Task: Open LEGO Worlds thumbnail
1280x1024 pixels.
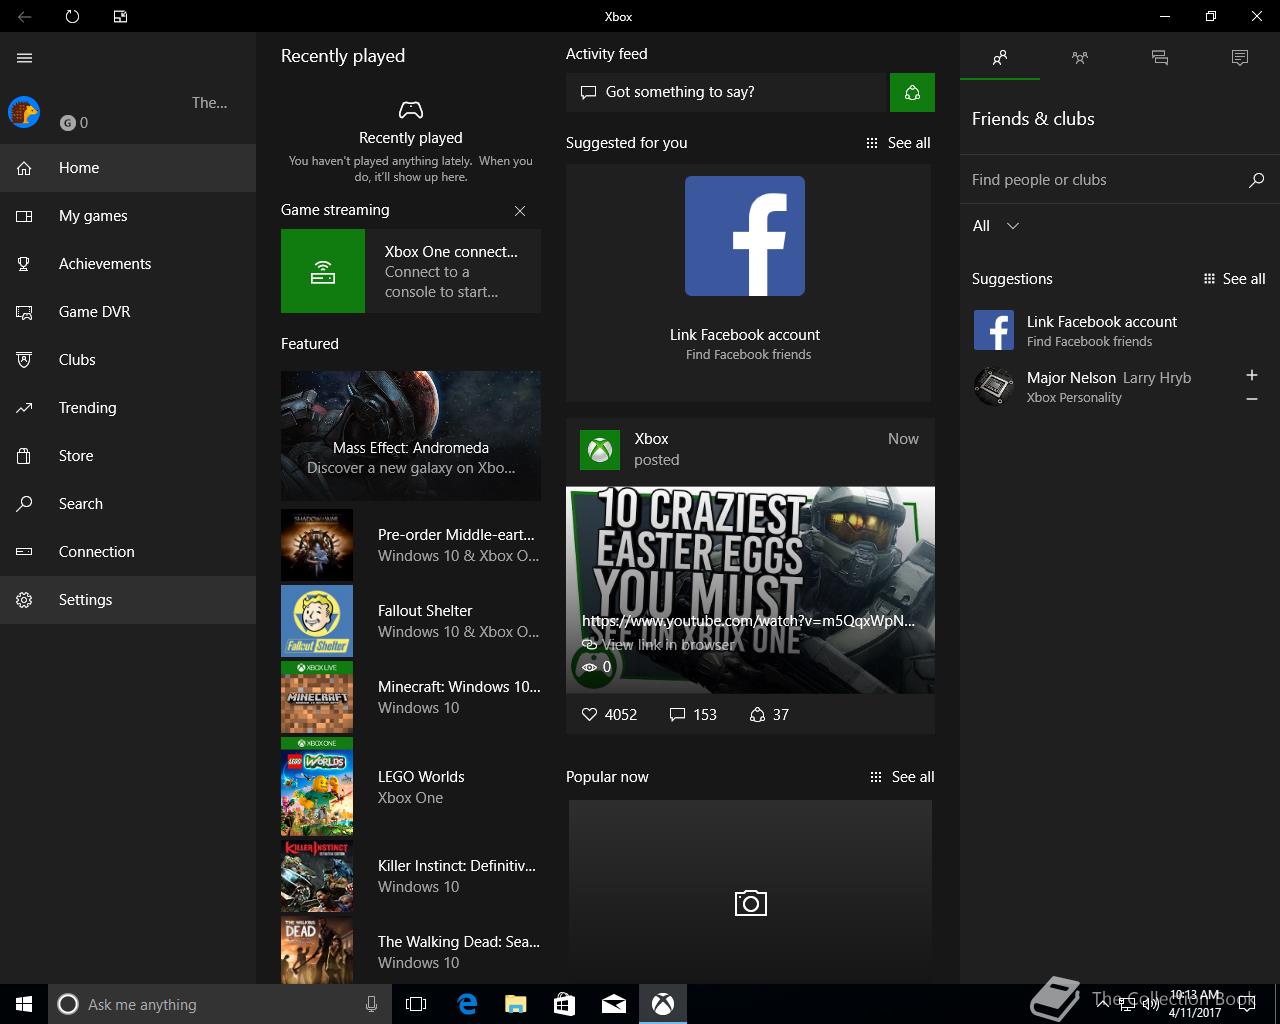Action: tap(317, 787)
